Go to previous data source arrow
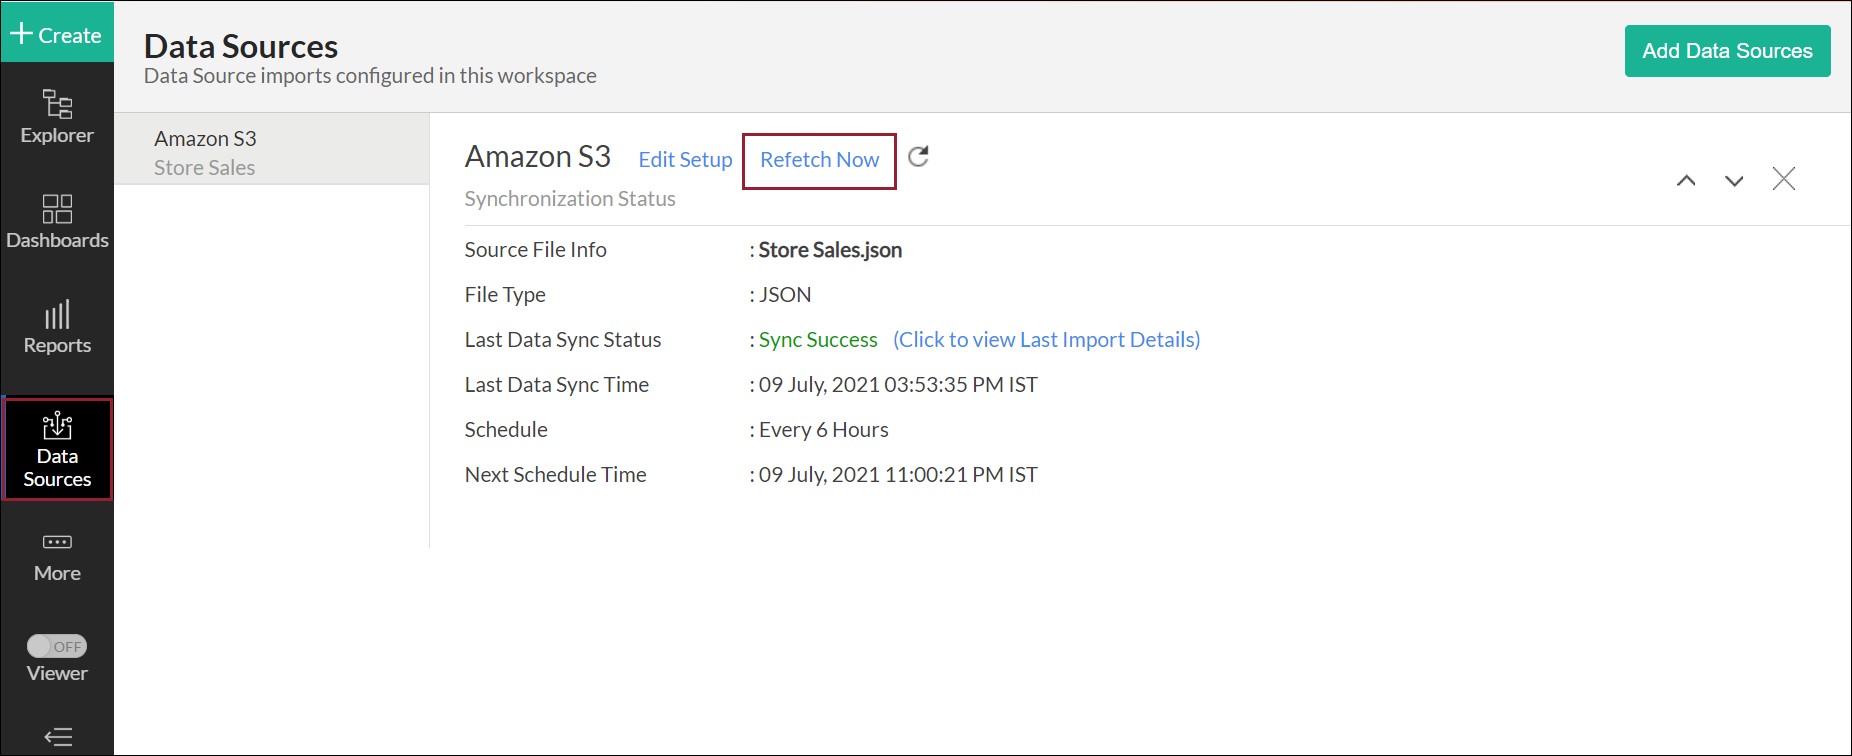Image resolution: width=1852 pixels, height=756 pixels. [1686, 180]
